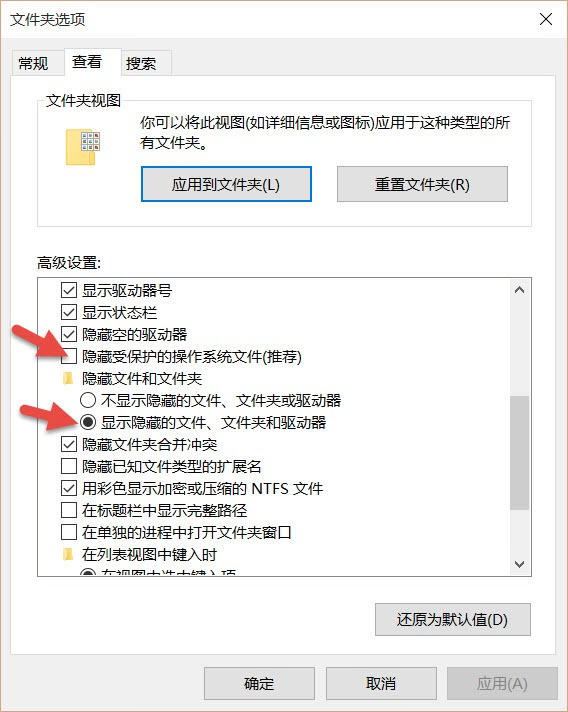Screen dimensions: 568x712
Task: Uncheck 显示驱动器号 checkbox
Action: pyautogui.click(x=69, y=290)
